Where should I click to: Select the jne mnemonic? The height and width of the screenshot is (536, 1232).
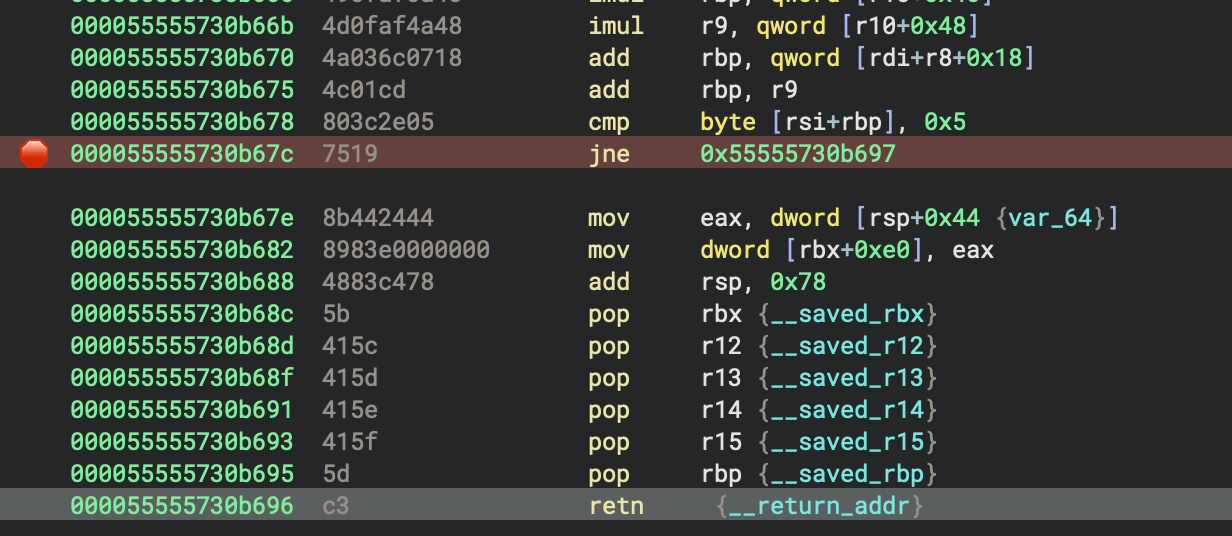(609, 154)
